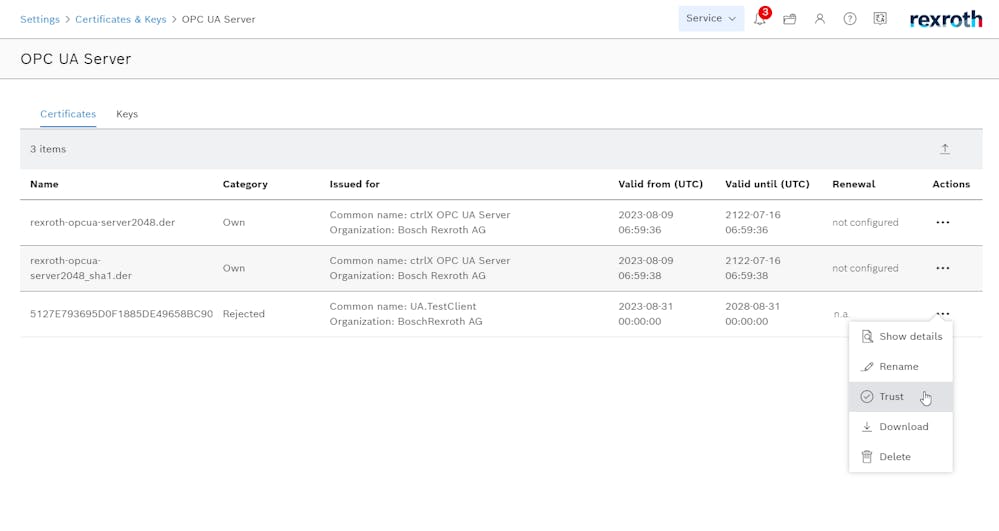Select Show details from context menu
This screenshot has width=999, height=531.
point(901,337)
